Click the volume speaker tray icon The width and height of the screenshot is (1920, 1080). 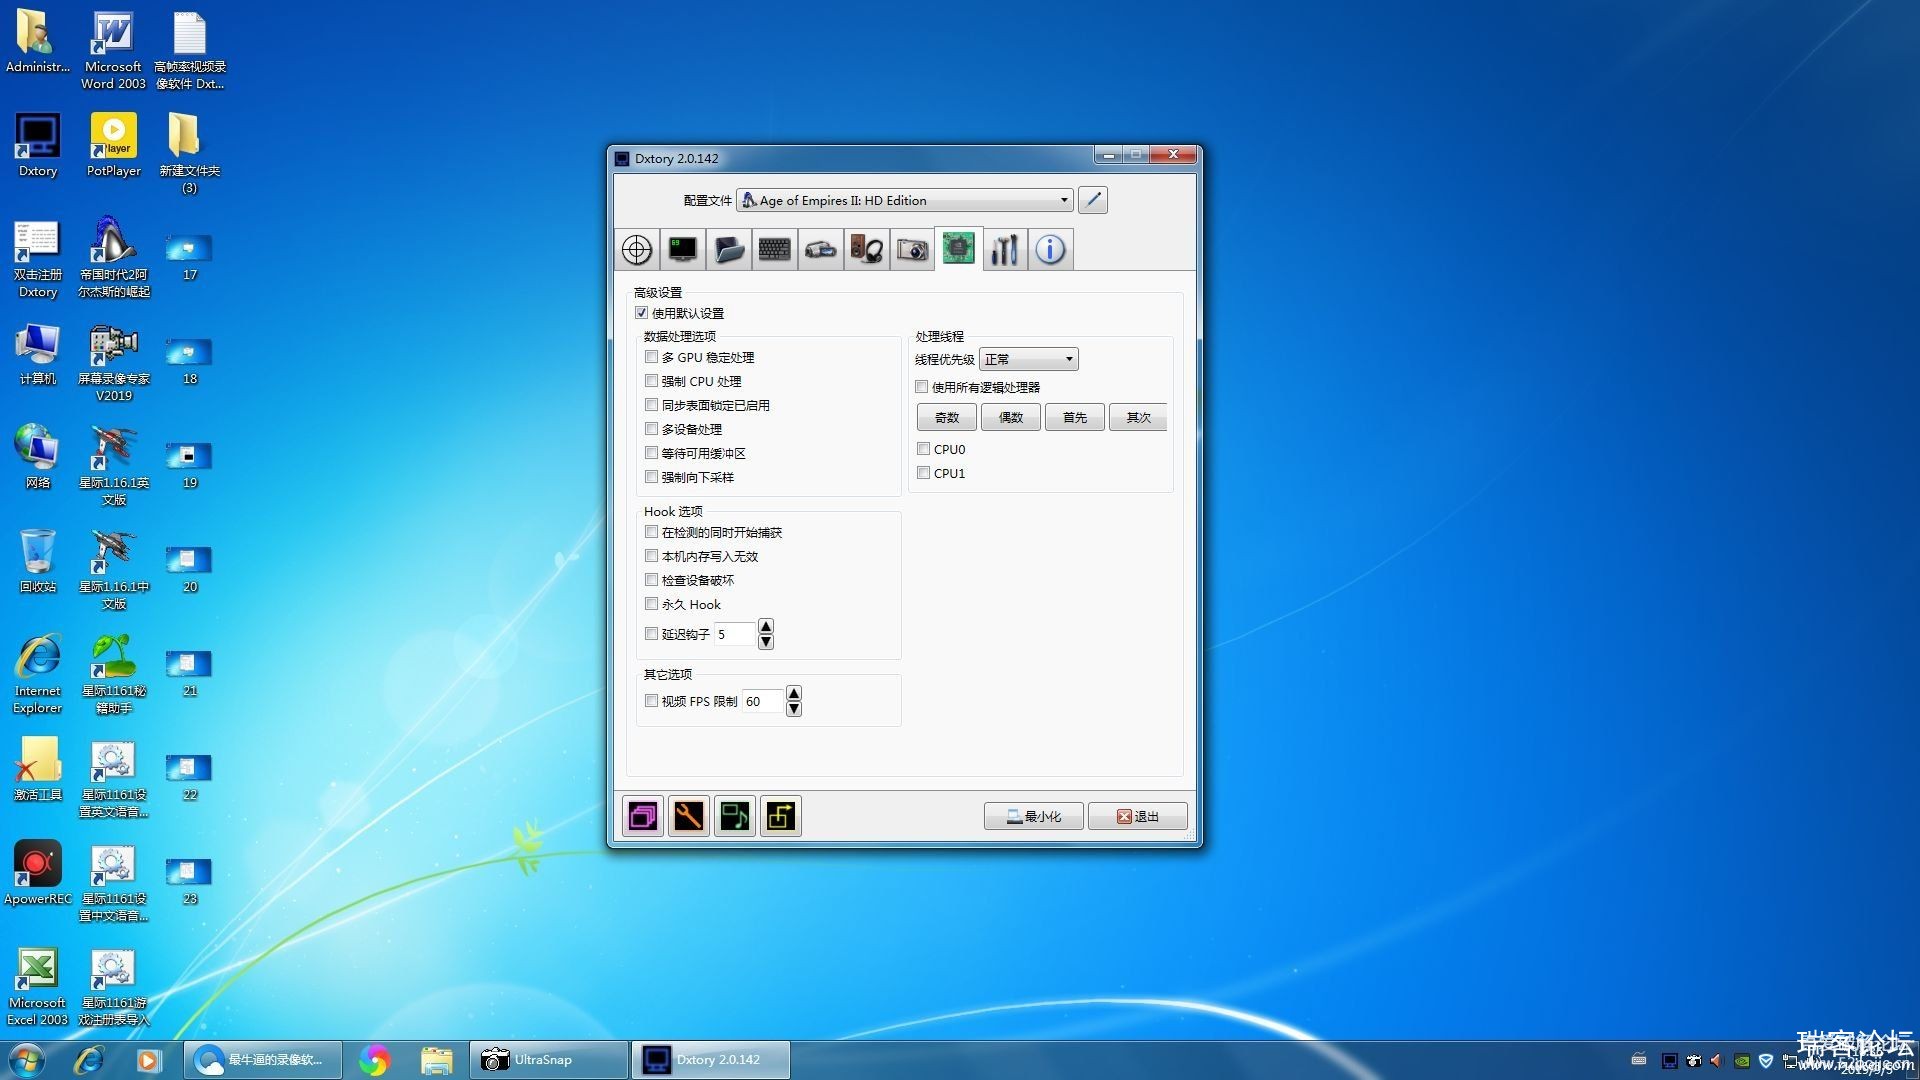1716,1060
